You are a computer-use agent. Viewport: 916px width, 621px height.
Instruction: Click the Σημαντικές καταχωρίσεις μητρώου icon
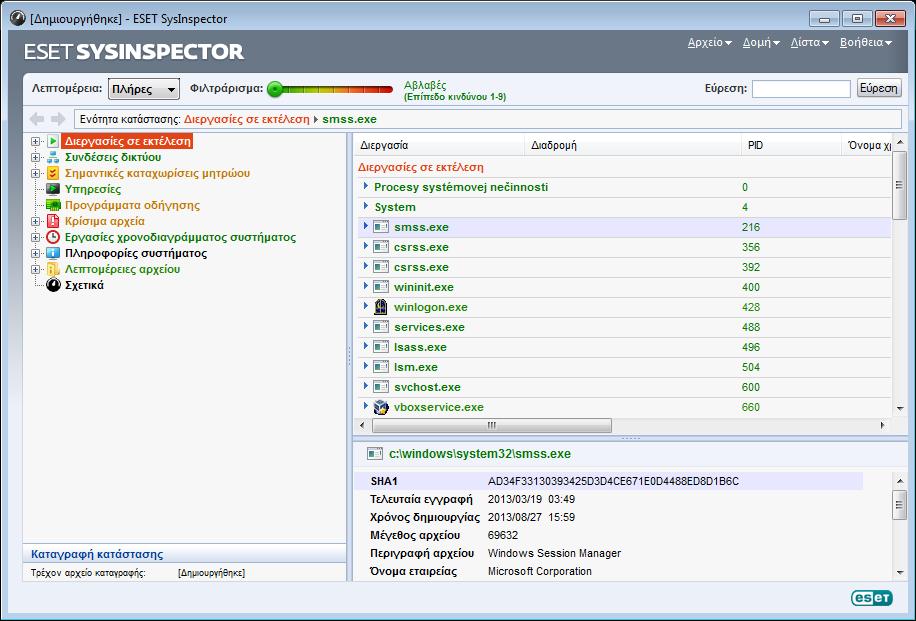coord(53,173)
